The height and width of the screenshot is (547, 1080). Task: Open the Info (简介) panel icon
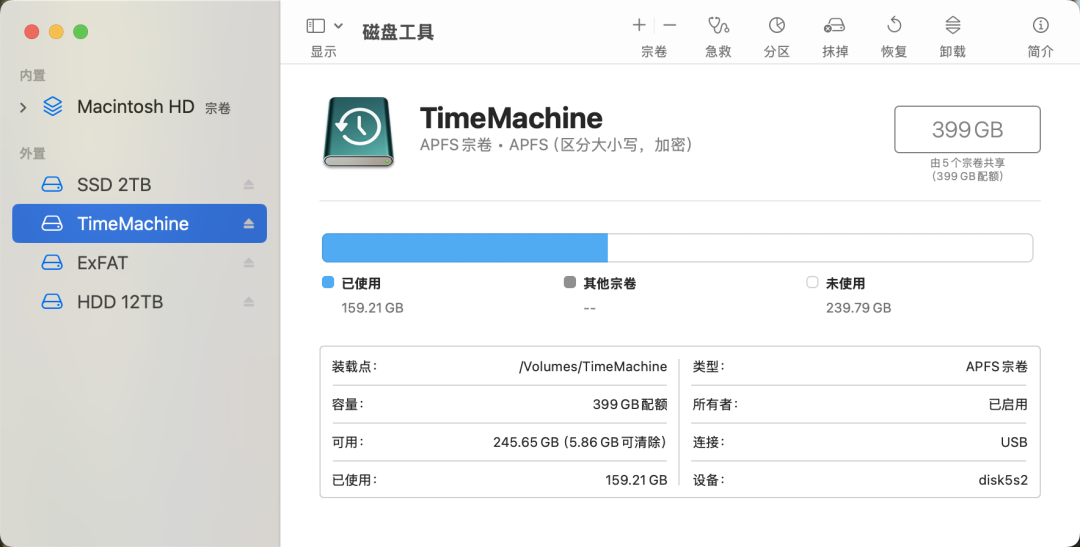pos(1040,26)
